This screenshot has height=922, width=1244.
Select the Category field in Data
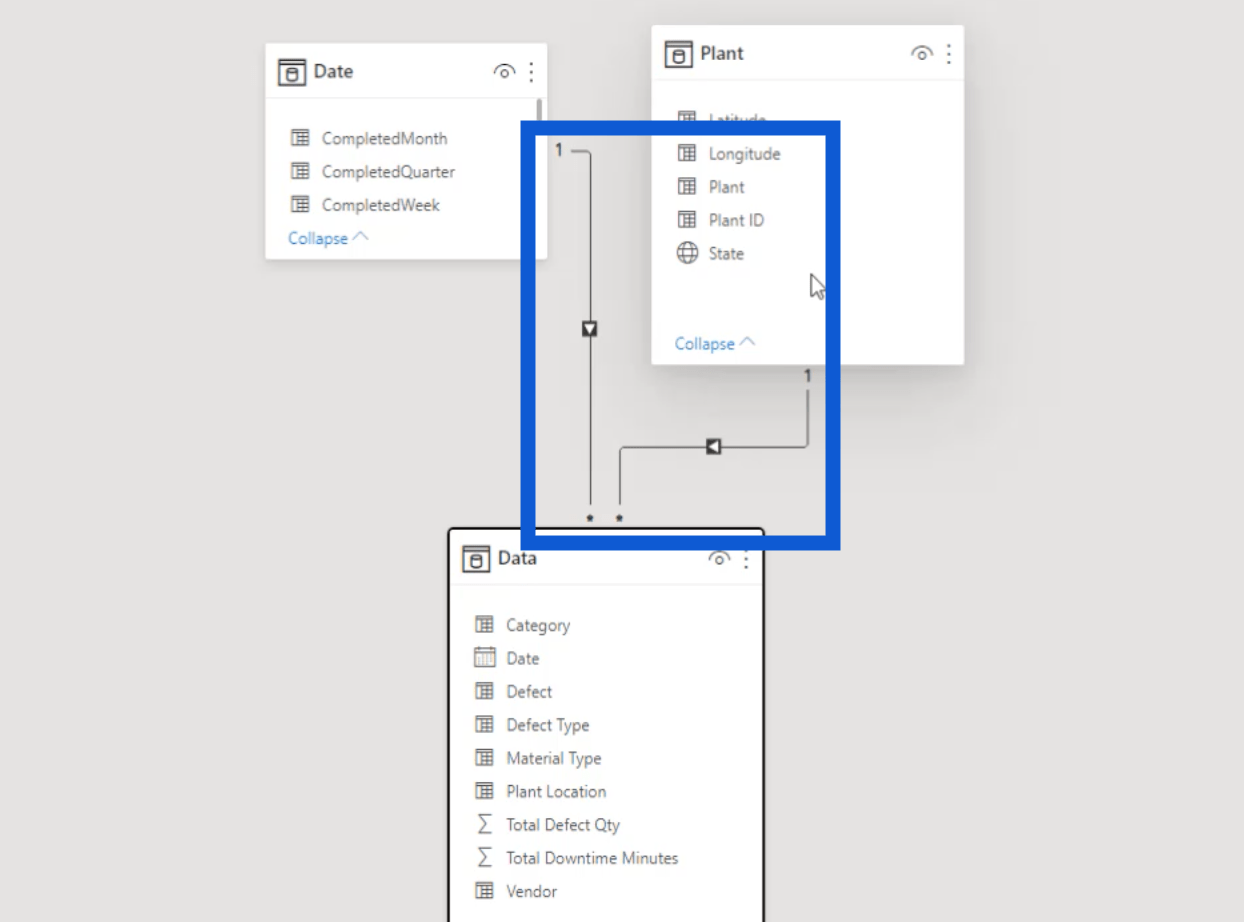(538, 625)
